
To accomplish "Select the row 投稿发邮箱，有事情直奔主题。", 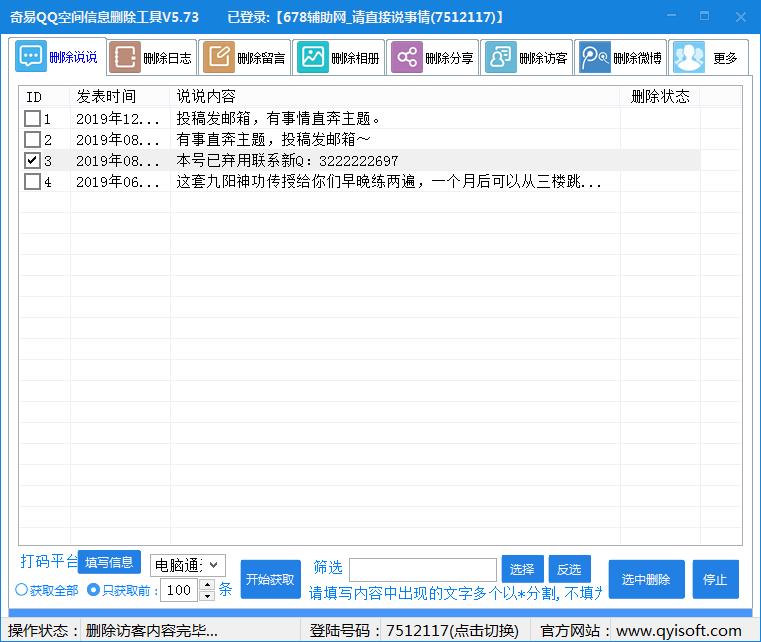I will pyautogui.click(x=360, y=118).
